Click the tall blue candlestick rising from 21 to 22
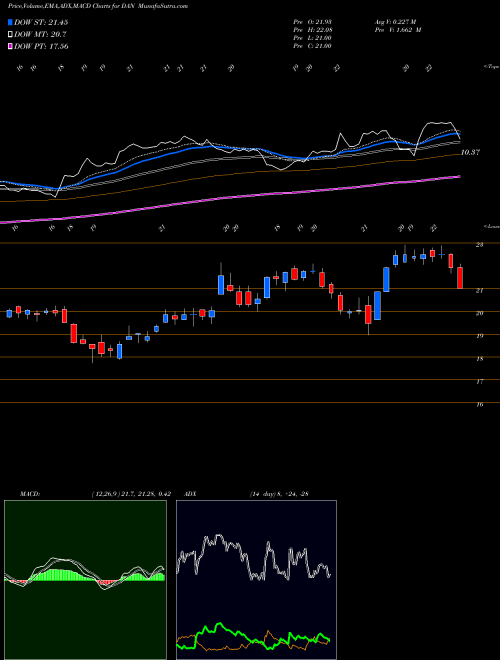Image resolution: width=500 pixels, height=660 pixels. [386, 279]
